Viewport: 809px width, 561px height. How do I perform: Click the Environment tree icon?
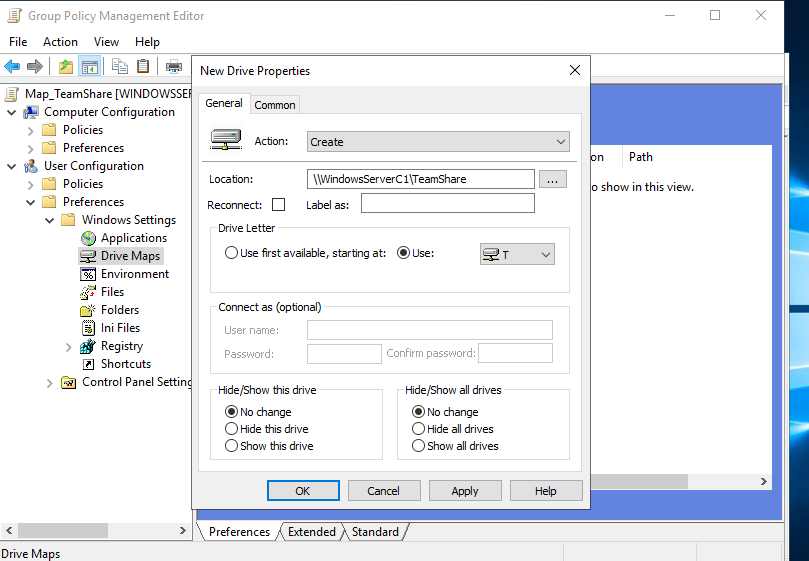pos(88,274)
